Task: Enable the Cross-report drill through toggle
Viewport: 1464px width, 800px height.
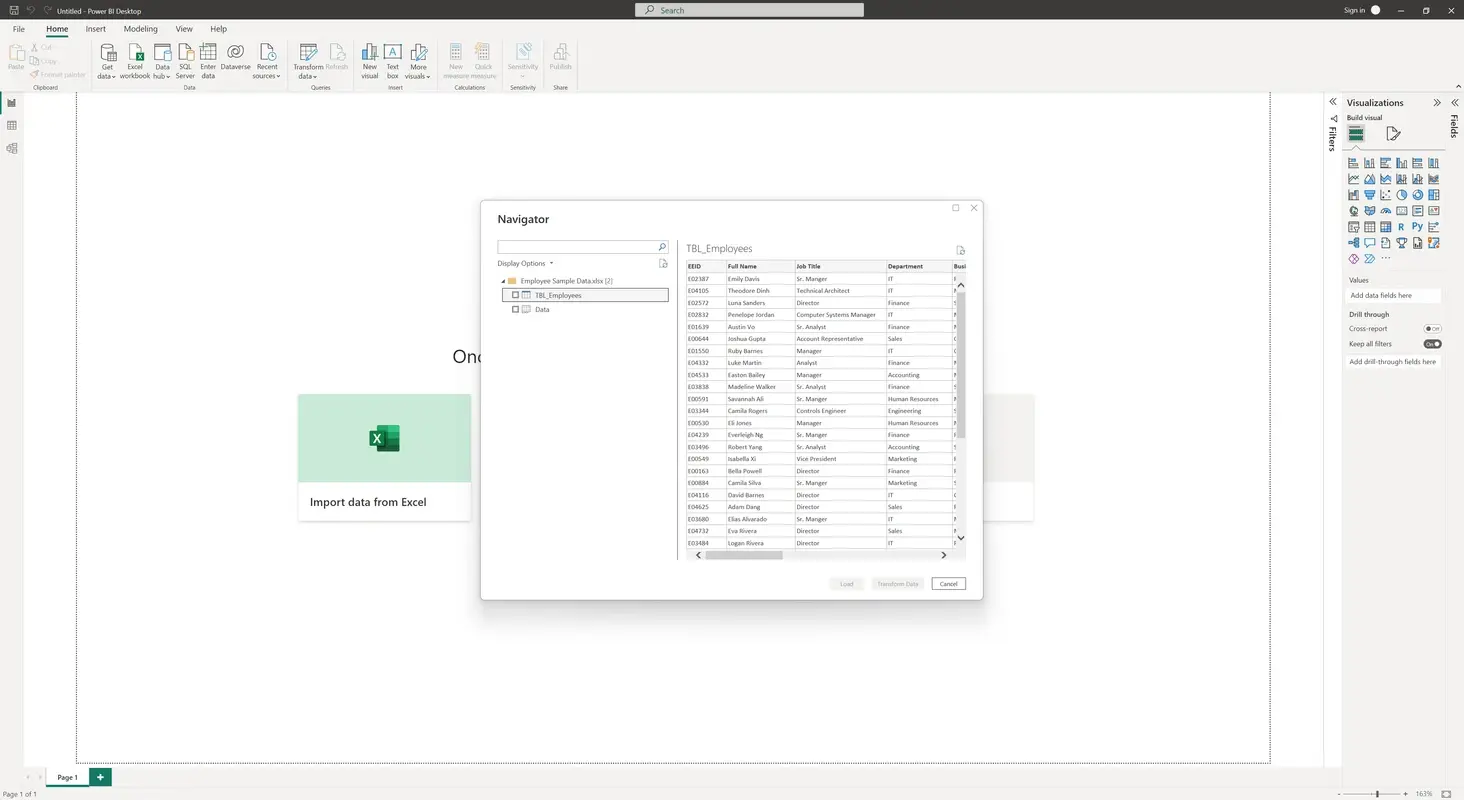Action: point(1432,328)
